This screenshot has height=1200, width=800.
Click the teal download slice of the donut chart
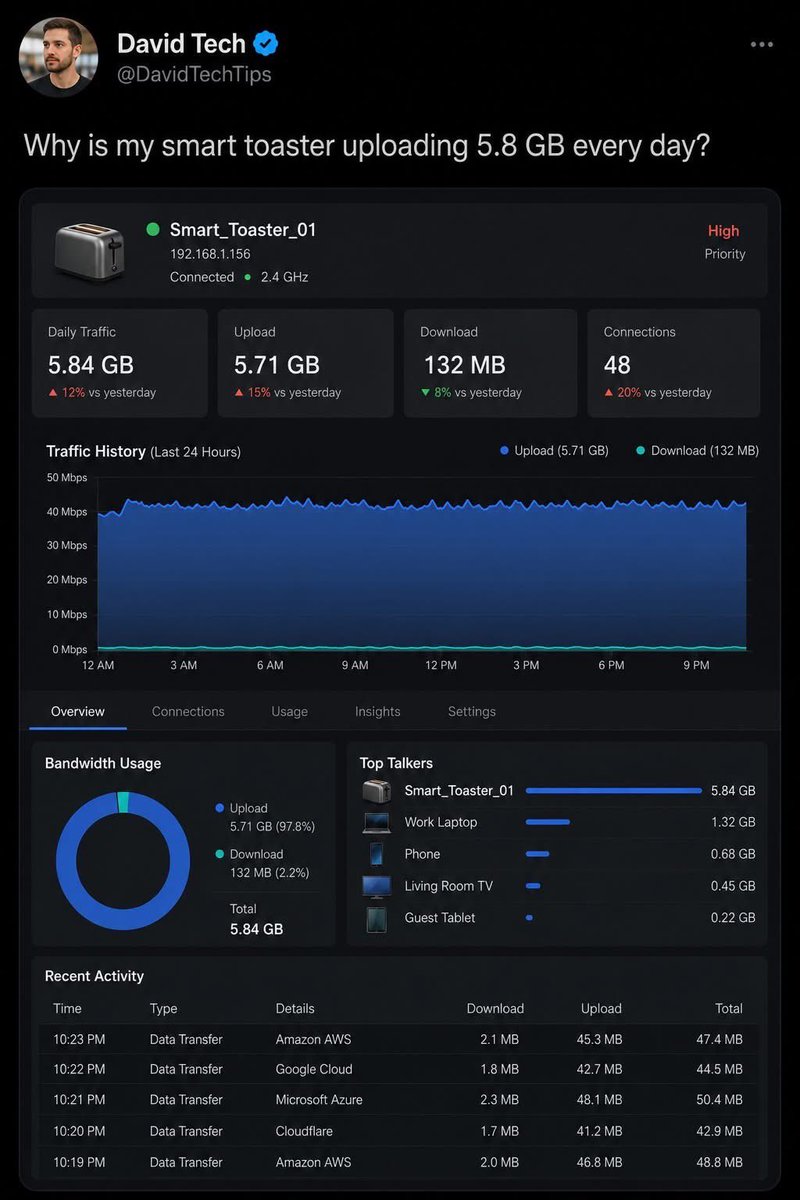tap(123, 802)
